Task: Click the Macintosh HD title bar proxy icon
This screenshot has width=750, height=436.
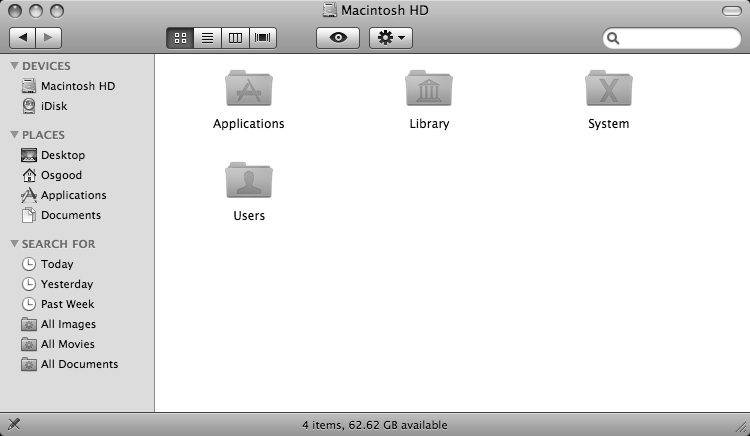Action: [x=330, y=10]
